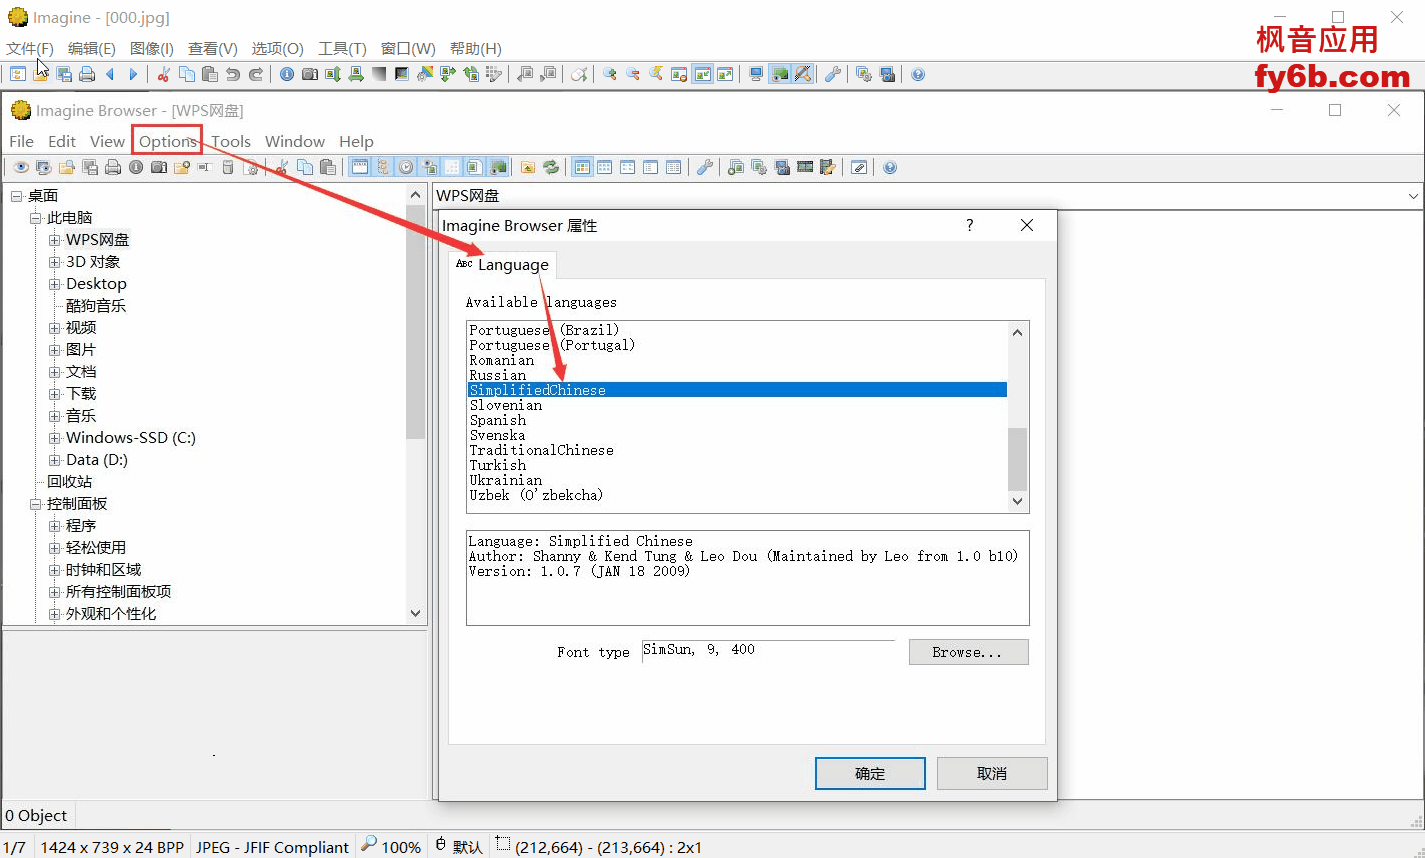
Task: Open the WPS网盘 path dropdown
Action: pyautogui.click(x=1413, y=196)
